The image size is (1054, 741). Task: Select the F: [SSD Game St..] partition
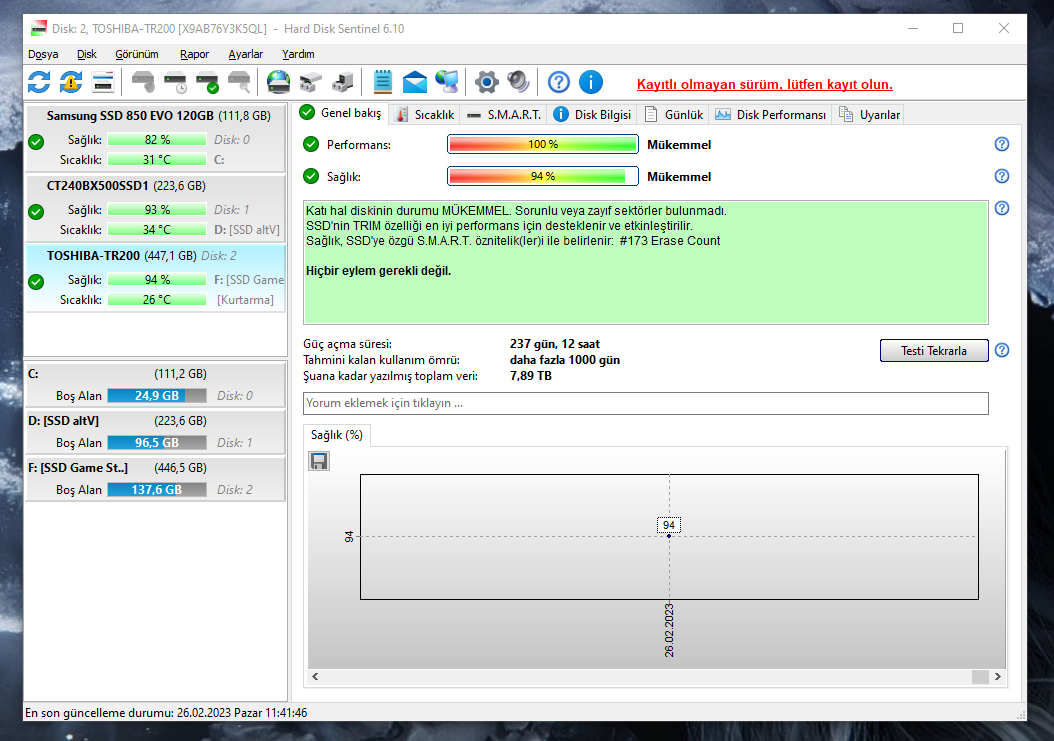click(x=156, y=479)
